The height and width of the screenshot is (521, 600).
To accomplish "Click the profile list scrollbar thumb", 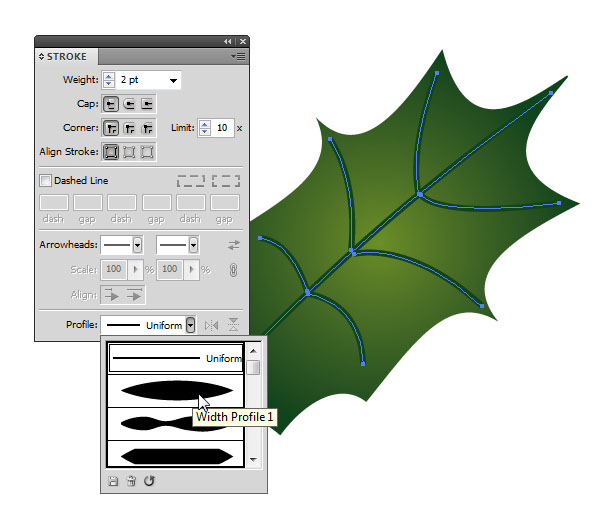I will click(253, 368).
